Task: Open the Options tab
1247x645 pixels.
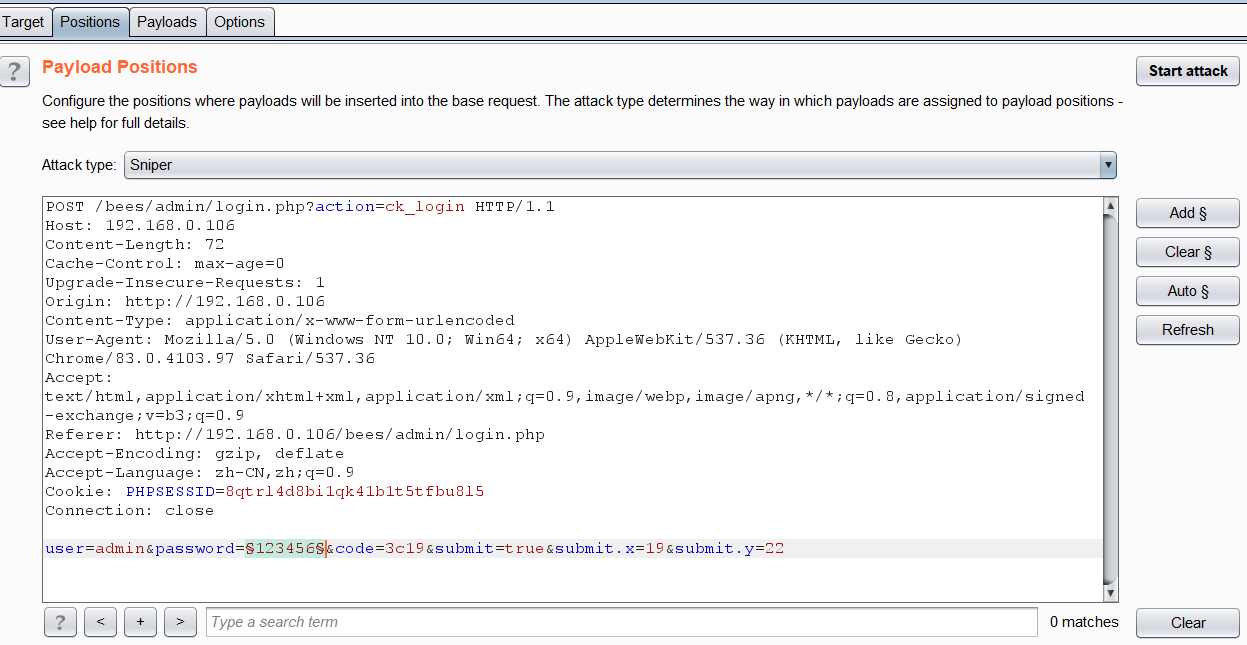Action: [240, 22]
